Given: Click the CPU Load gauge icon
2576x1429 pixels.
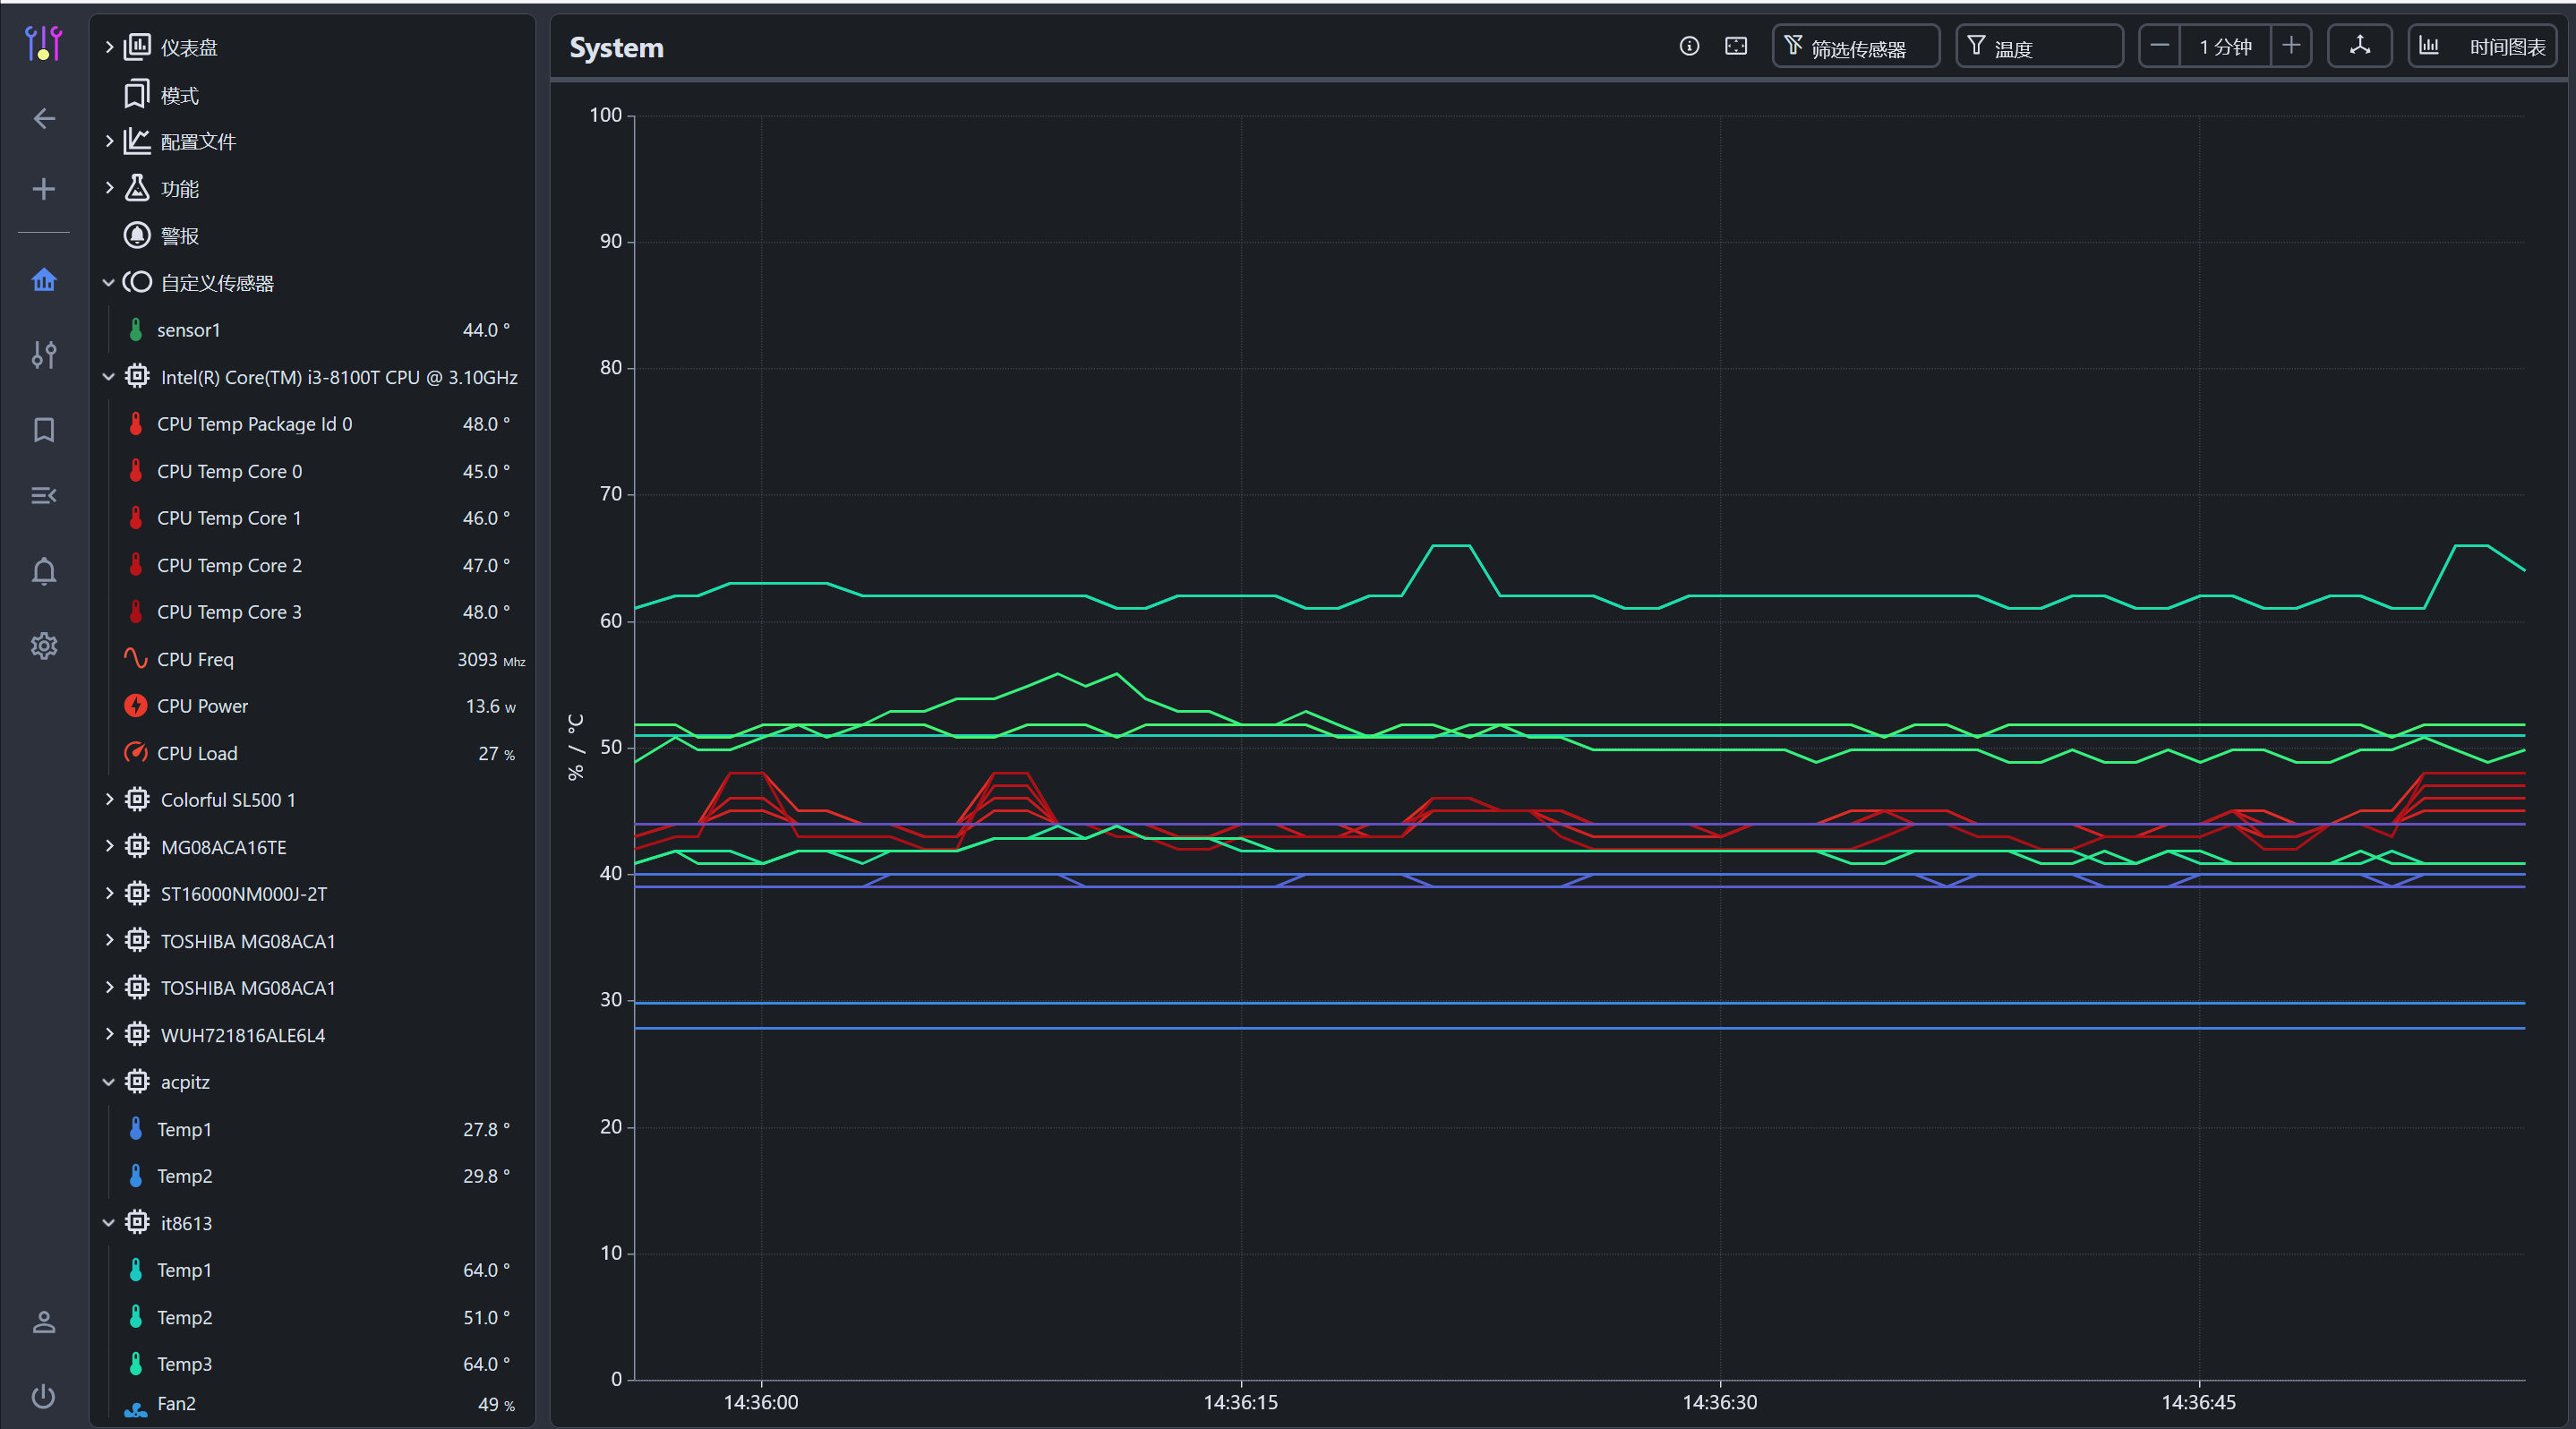Looking at the screenshot, I should point(136,752).
